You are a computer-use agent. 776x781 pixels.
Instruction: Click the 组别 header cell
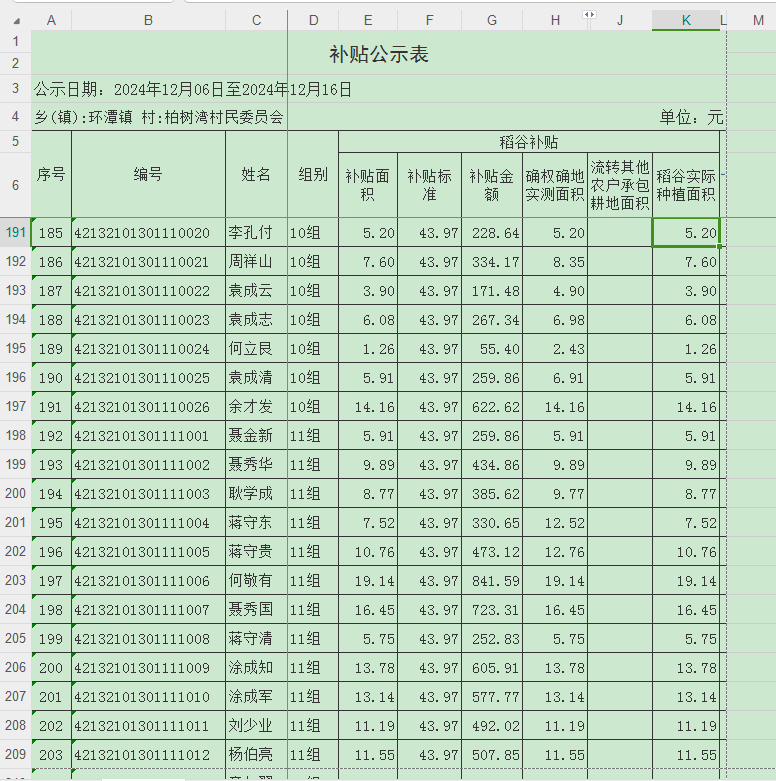pos(313,174)
